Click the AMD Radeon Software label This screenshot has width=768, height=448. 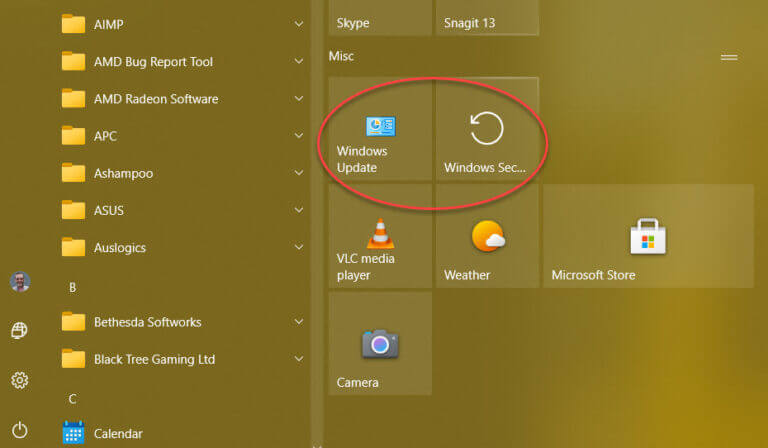tap(156, 99)
